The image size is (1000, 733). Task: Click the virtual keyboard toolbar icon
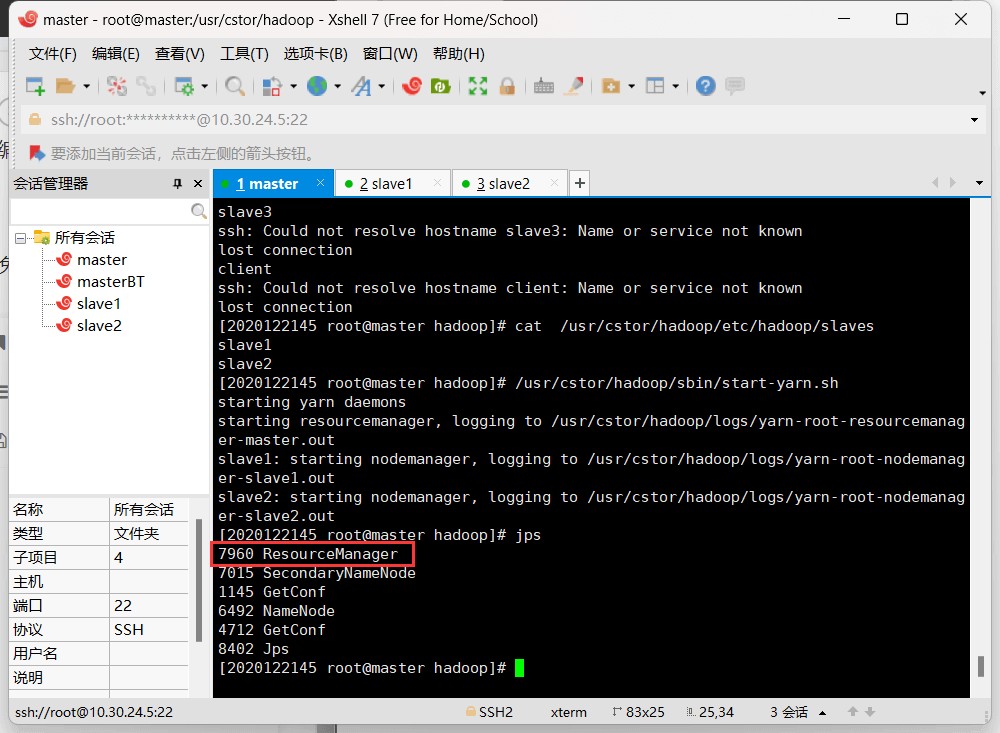pyautogui.click(x=544, y=87)
